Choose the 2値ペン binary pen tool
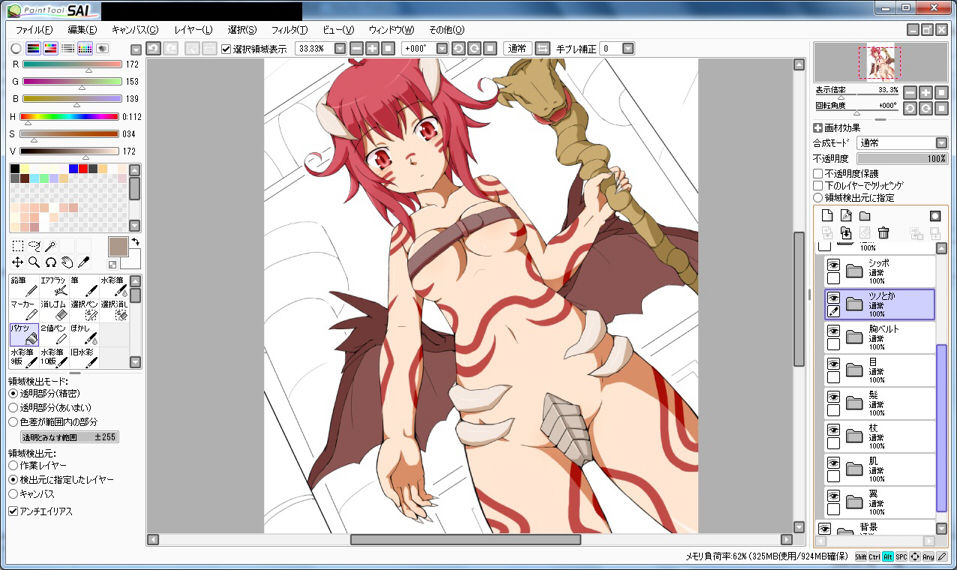This screenshot has width=957, height=570. tap(54, 334)
